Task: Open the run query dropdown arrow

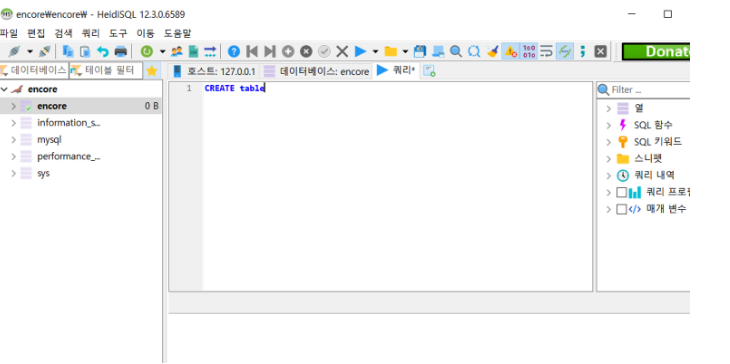Action: point(375,51)
